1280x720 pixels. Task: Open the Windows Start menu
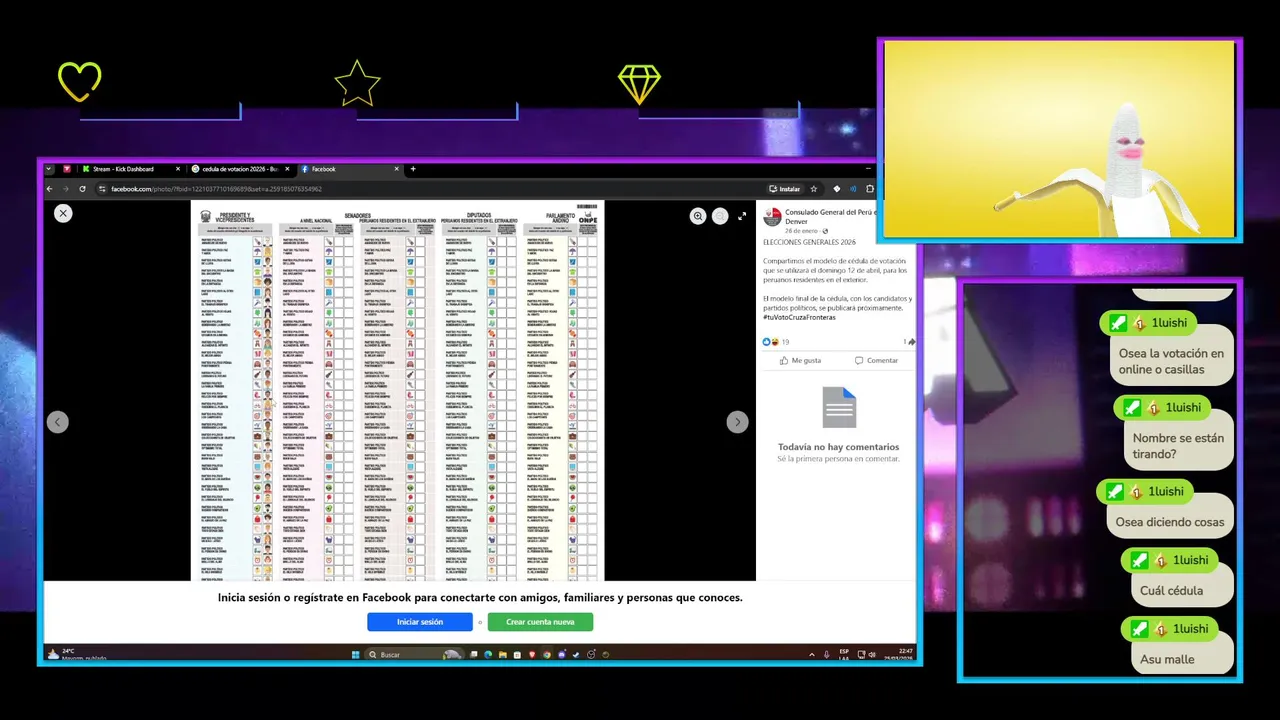coord(355,655)
